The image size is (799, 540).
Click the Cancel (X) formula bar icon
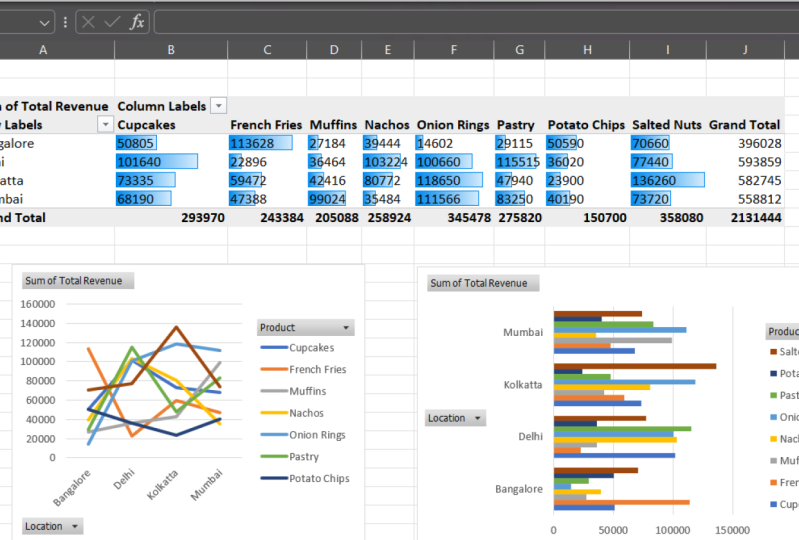tap(88, 22)
